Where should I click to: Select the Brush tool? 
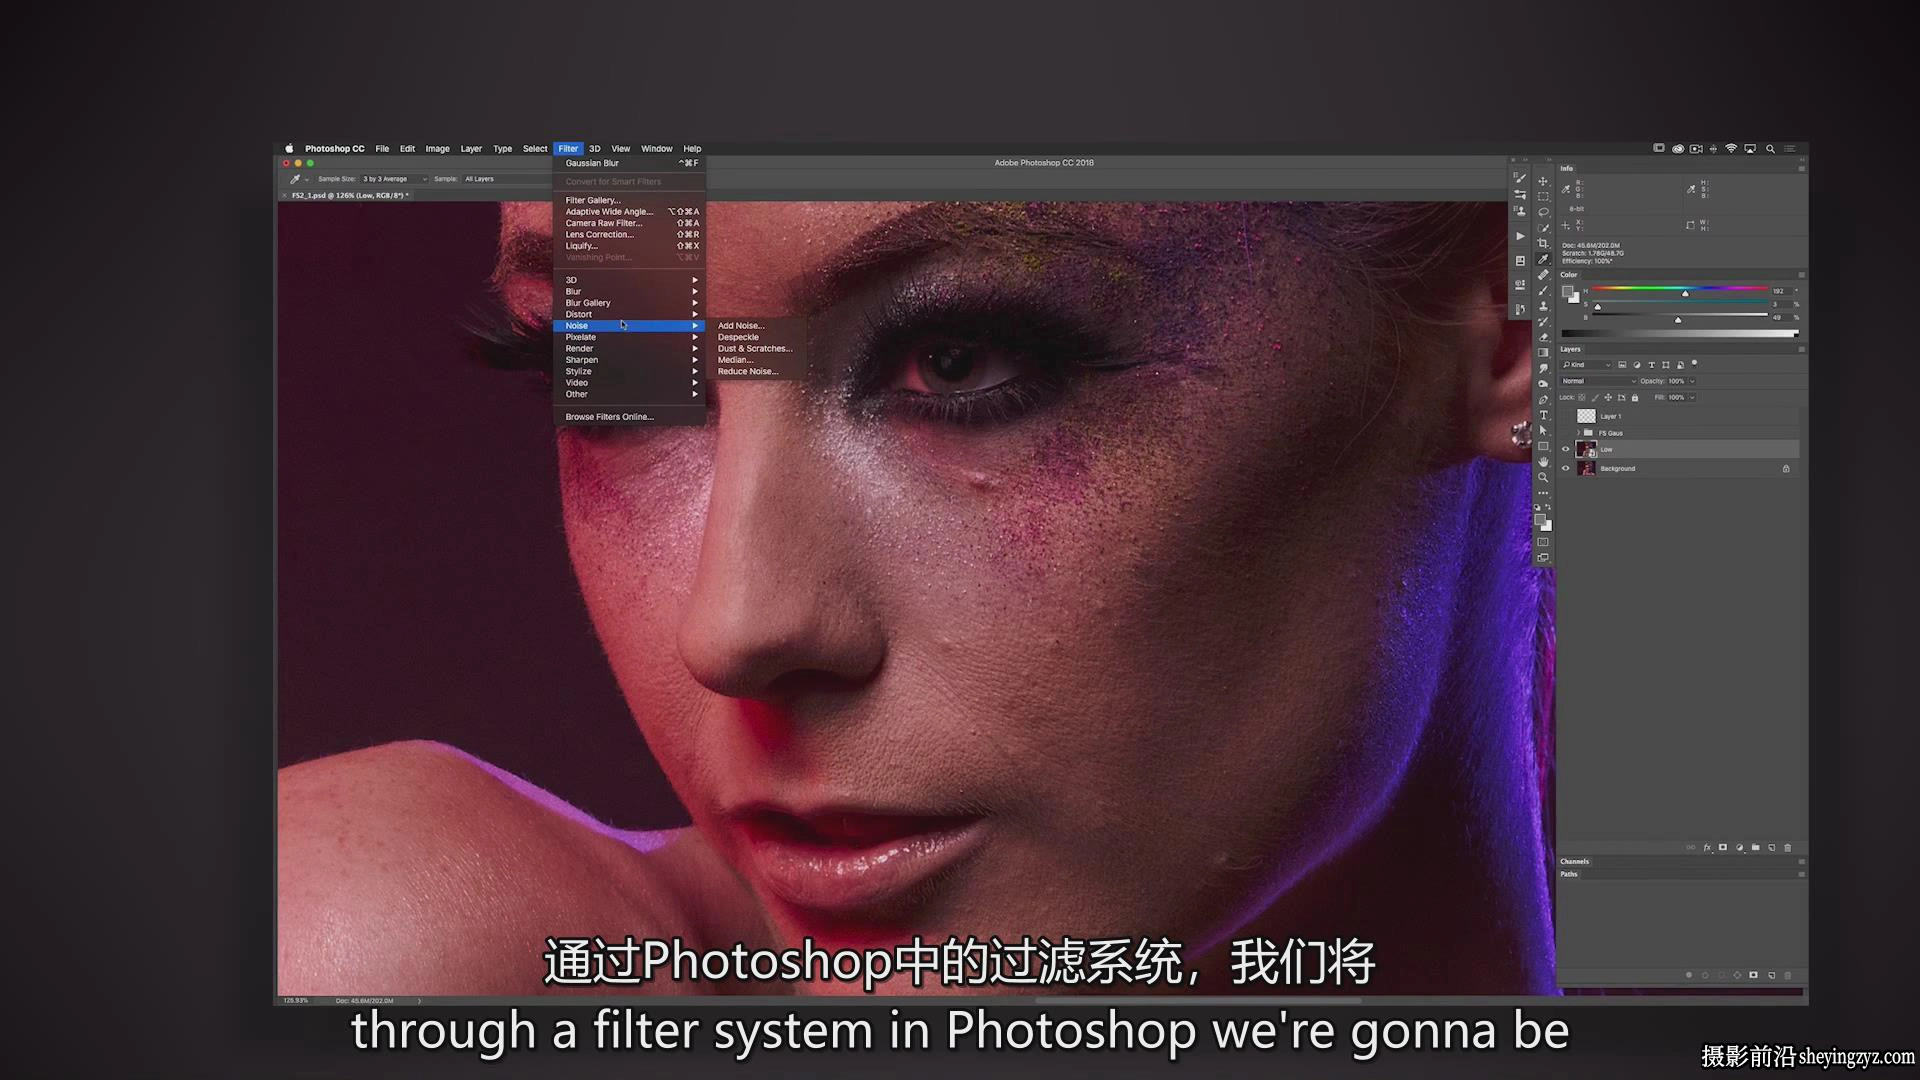1543,290
